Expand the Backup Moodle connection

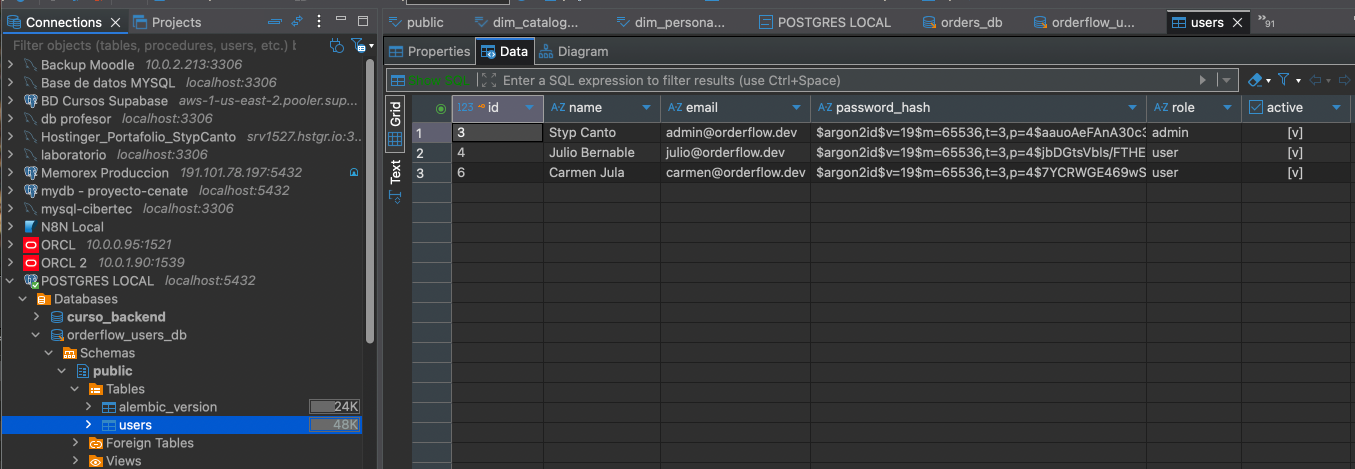(x=11, y=65)
